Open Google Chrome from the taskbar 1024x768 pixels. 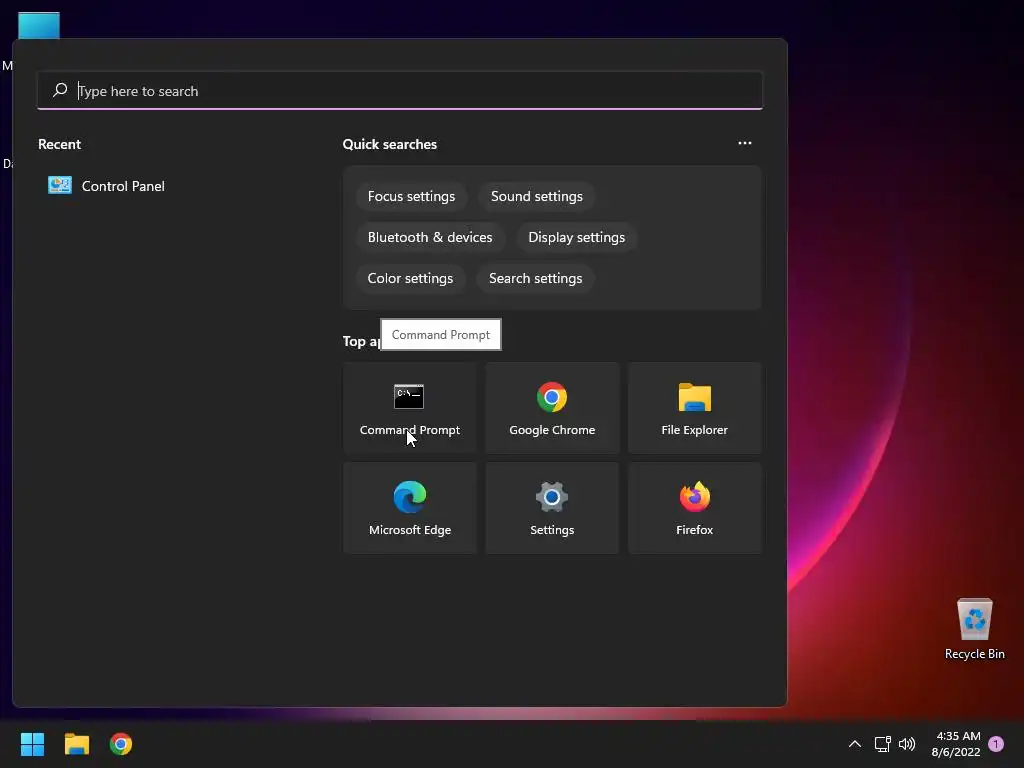[x=121, y=744]
